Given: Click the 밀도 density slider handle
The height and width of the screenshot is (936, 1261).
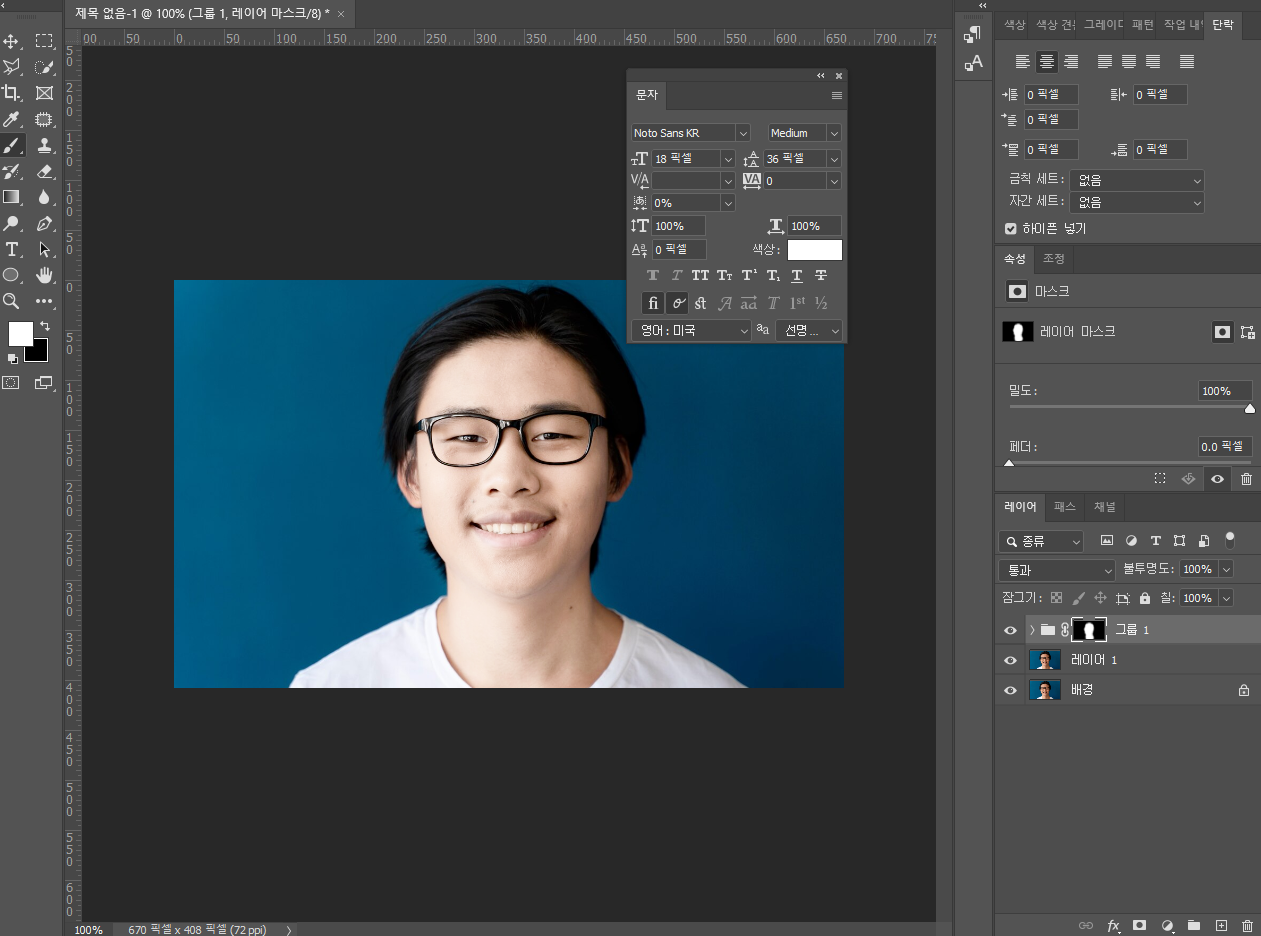Looking at the screenshot, I should 1249,408.
